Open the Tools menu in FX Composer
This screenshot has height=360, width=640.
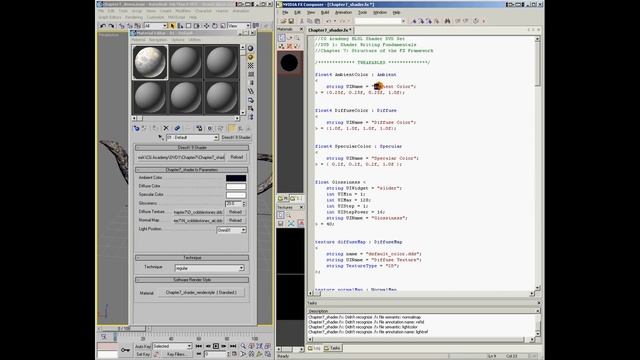tap(362, 13)
